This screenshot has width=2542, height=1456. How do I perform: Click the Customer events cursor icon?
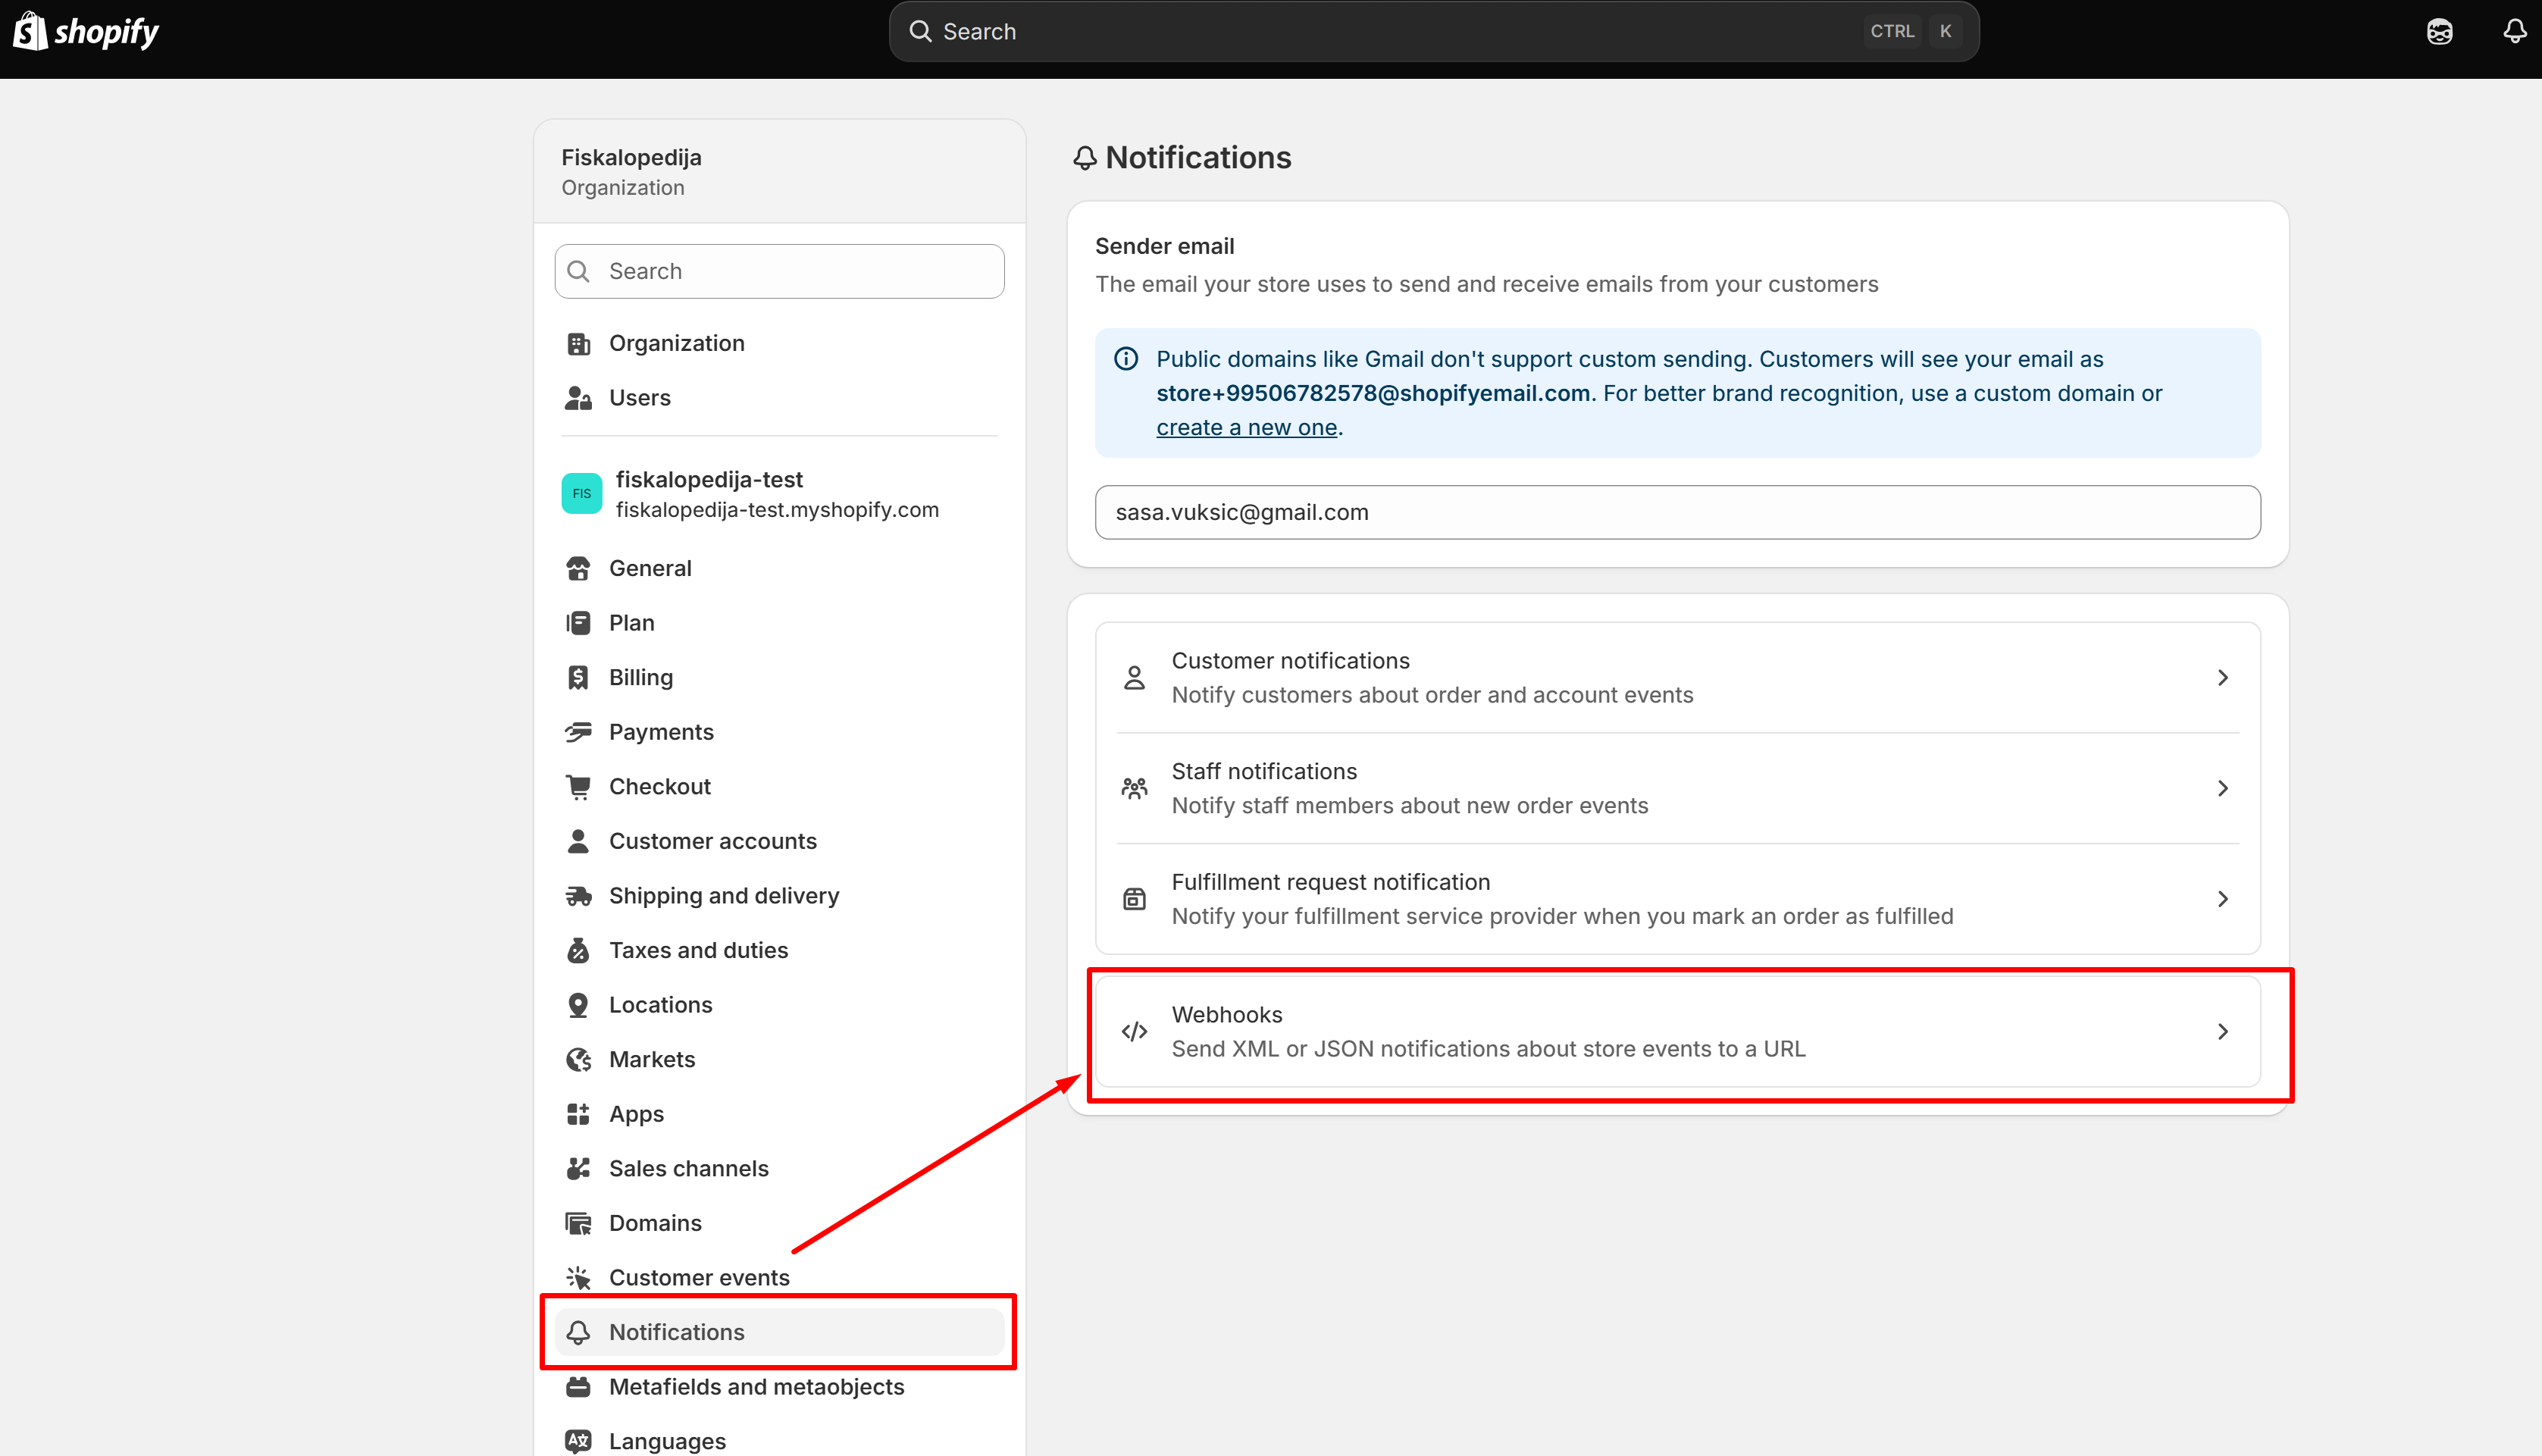[x=578, y=1278]
